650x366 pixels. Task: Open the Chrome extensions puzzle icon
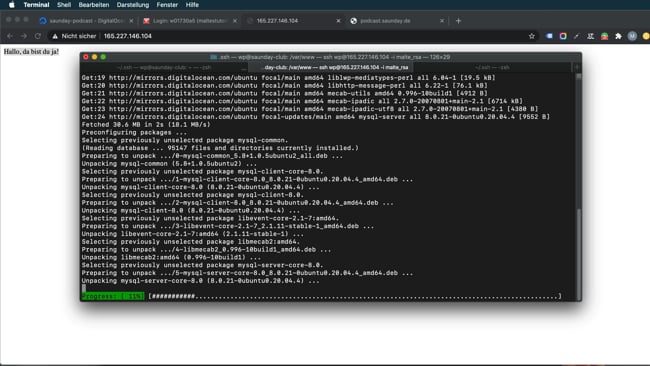(618, 36)
